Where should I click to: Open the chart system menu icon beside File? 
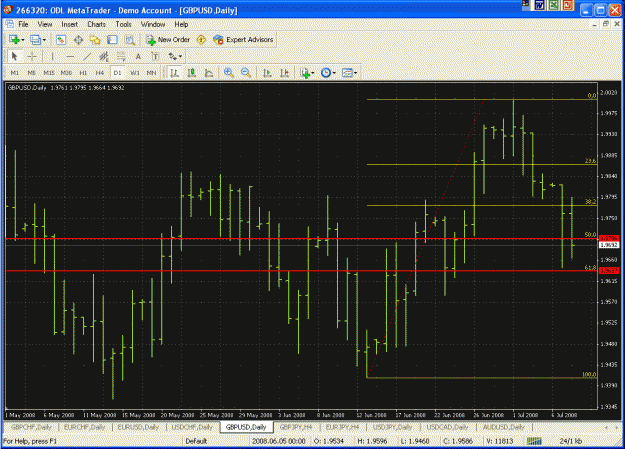tap(9, 24)
